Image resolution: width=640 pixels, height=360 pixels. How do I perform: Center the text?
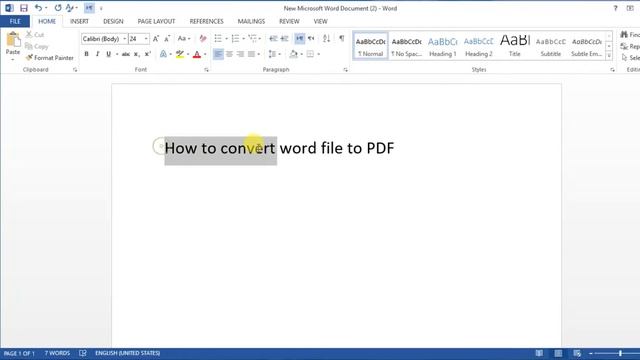(x=229, y=54)
